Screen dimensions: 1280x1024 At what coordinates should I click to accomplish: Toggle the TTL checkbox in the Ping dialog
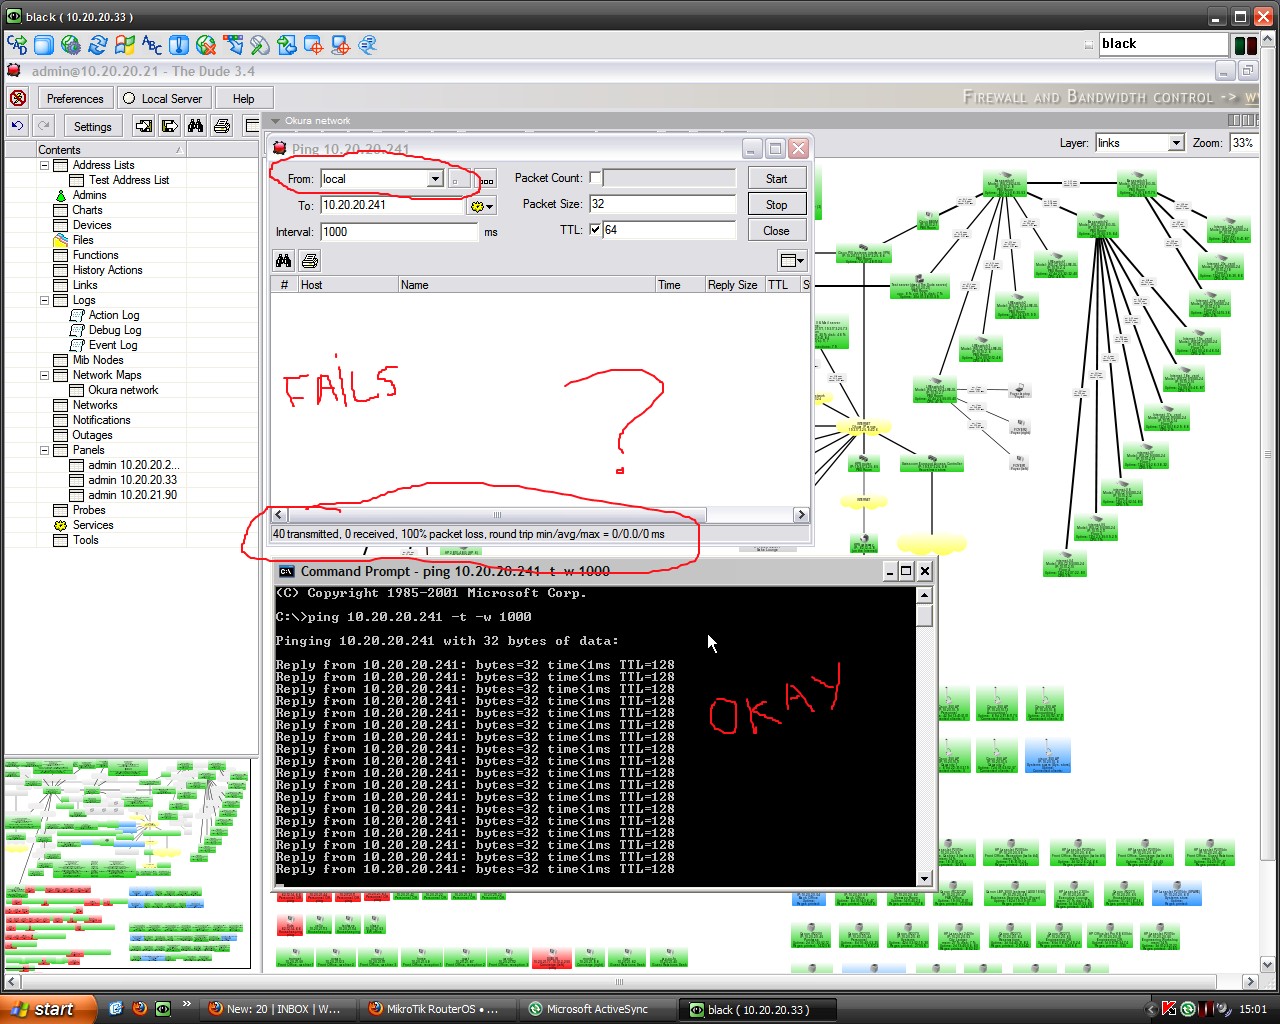(x=596, y=229)
